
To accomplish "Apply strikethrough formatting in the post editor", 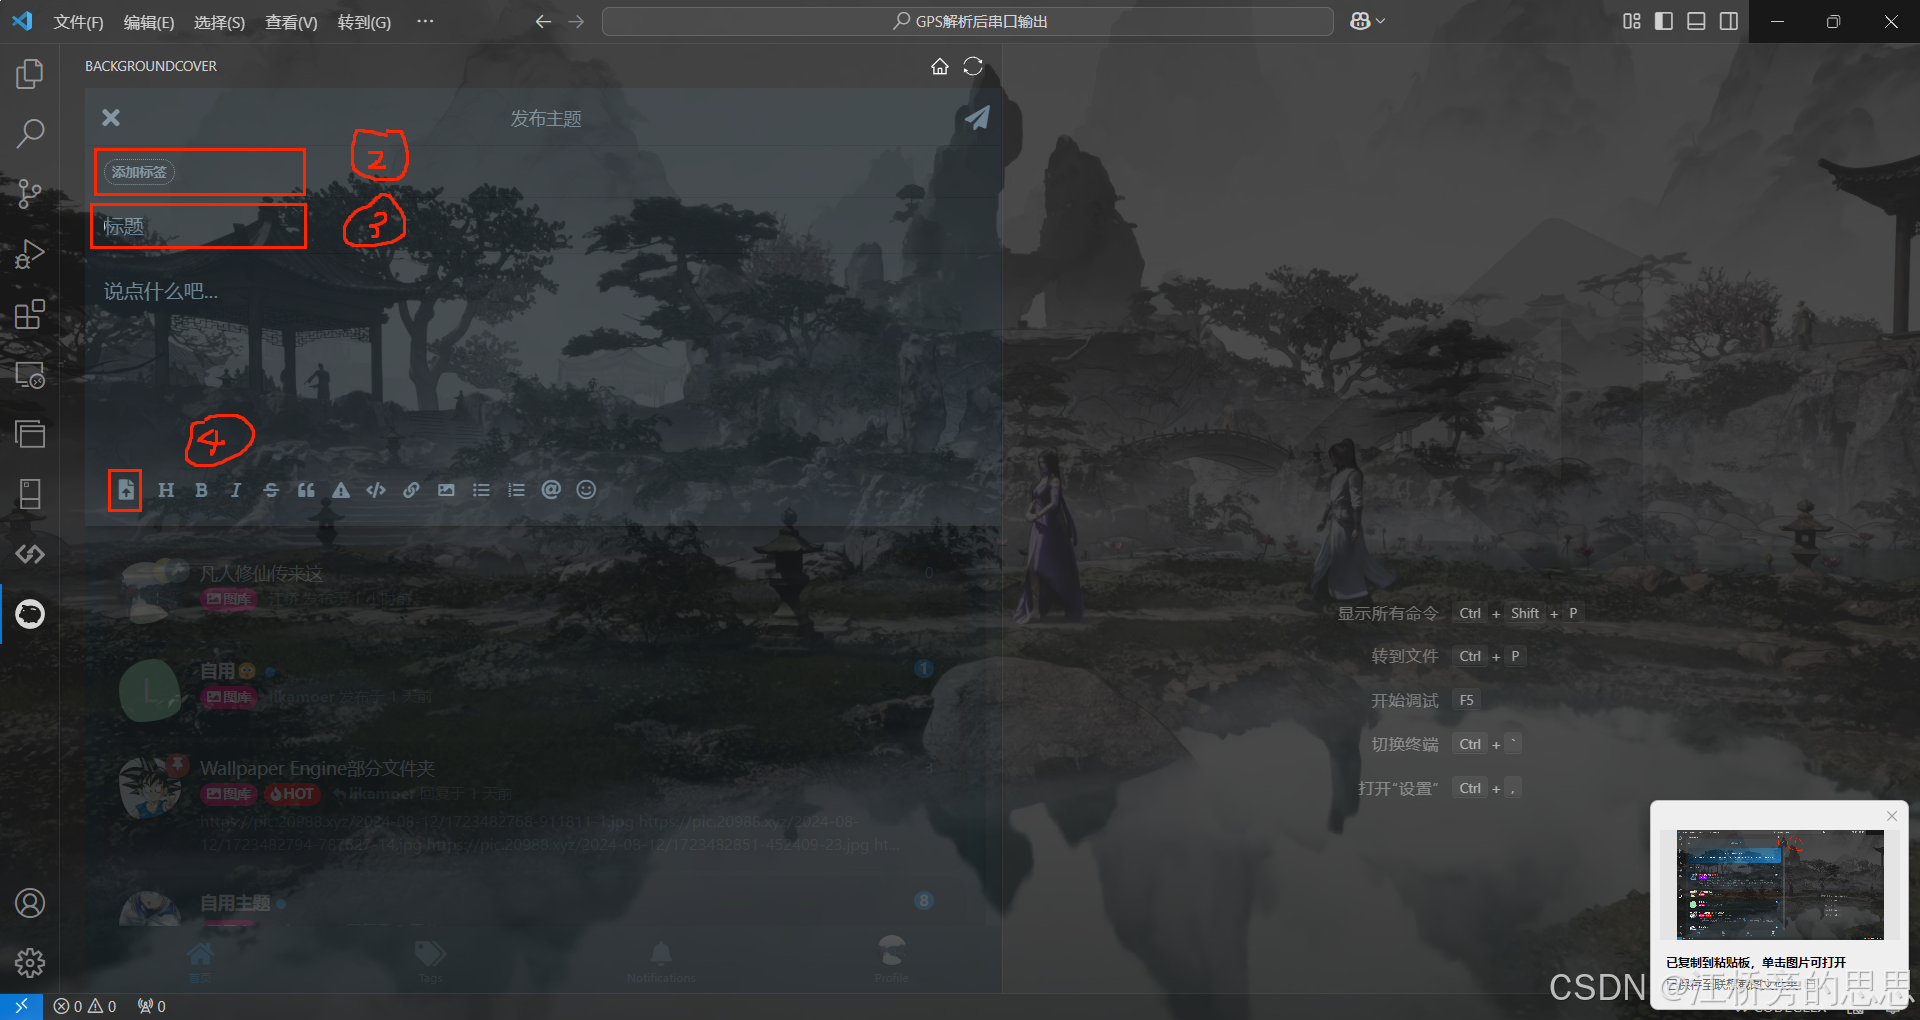I will [271, 490].
